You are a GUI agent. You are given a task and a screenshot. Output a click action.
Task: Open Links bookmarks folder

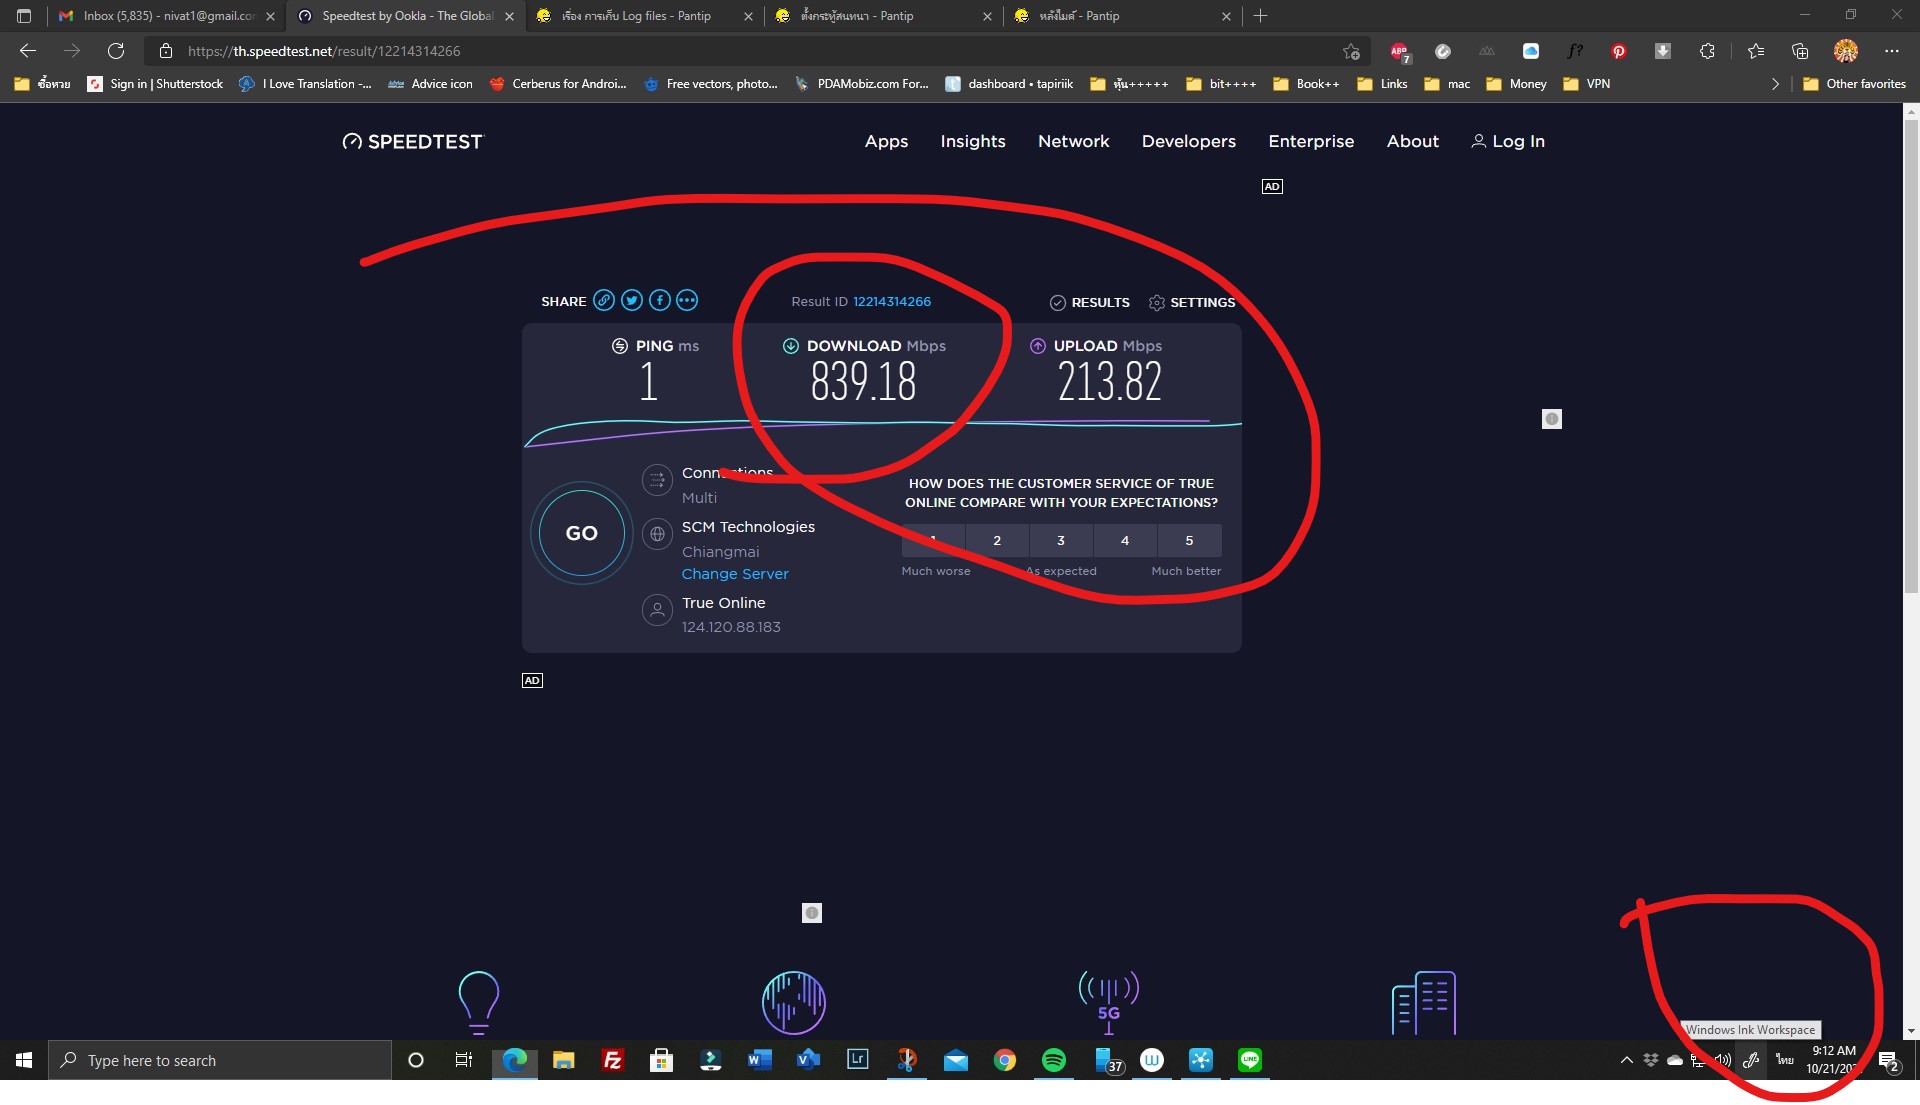click(x=1382, y=84)
